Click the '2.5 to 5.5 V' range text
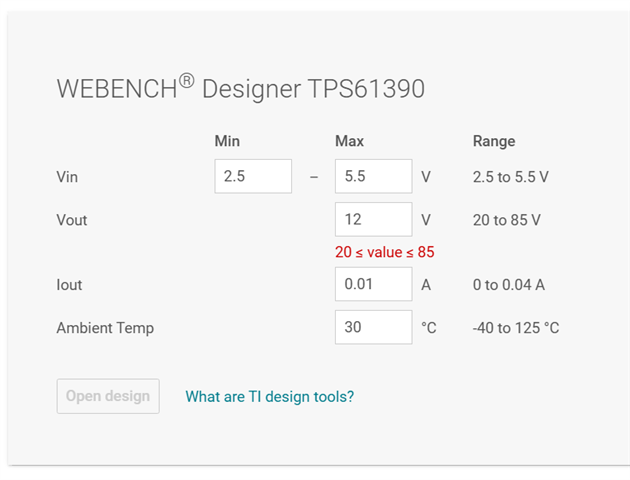 (510, 177)
